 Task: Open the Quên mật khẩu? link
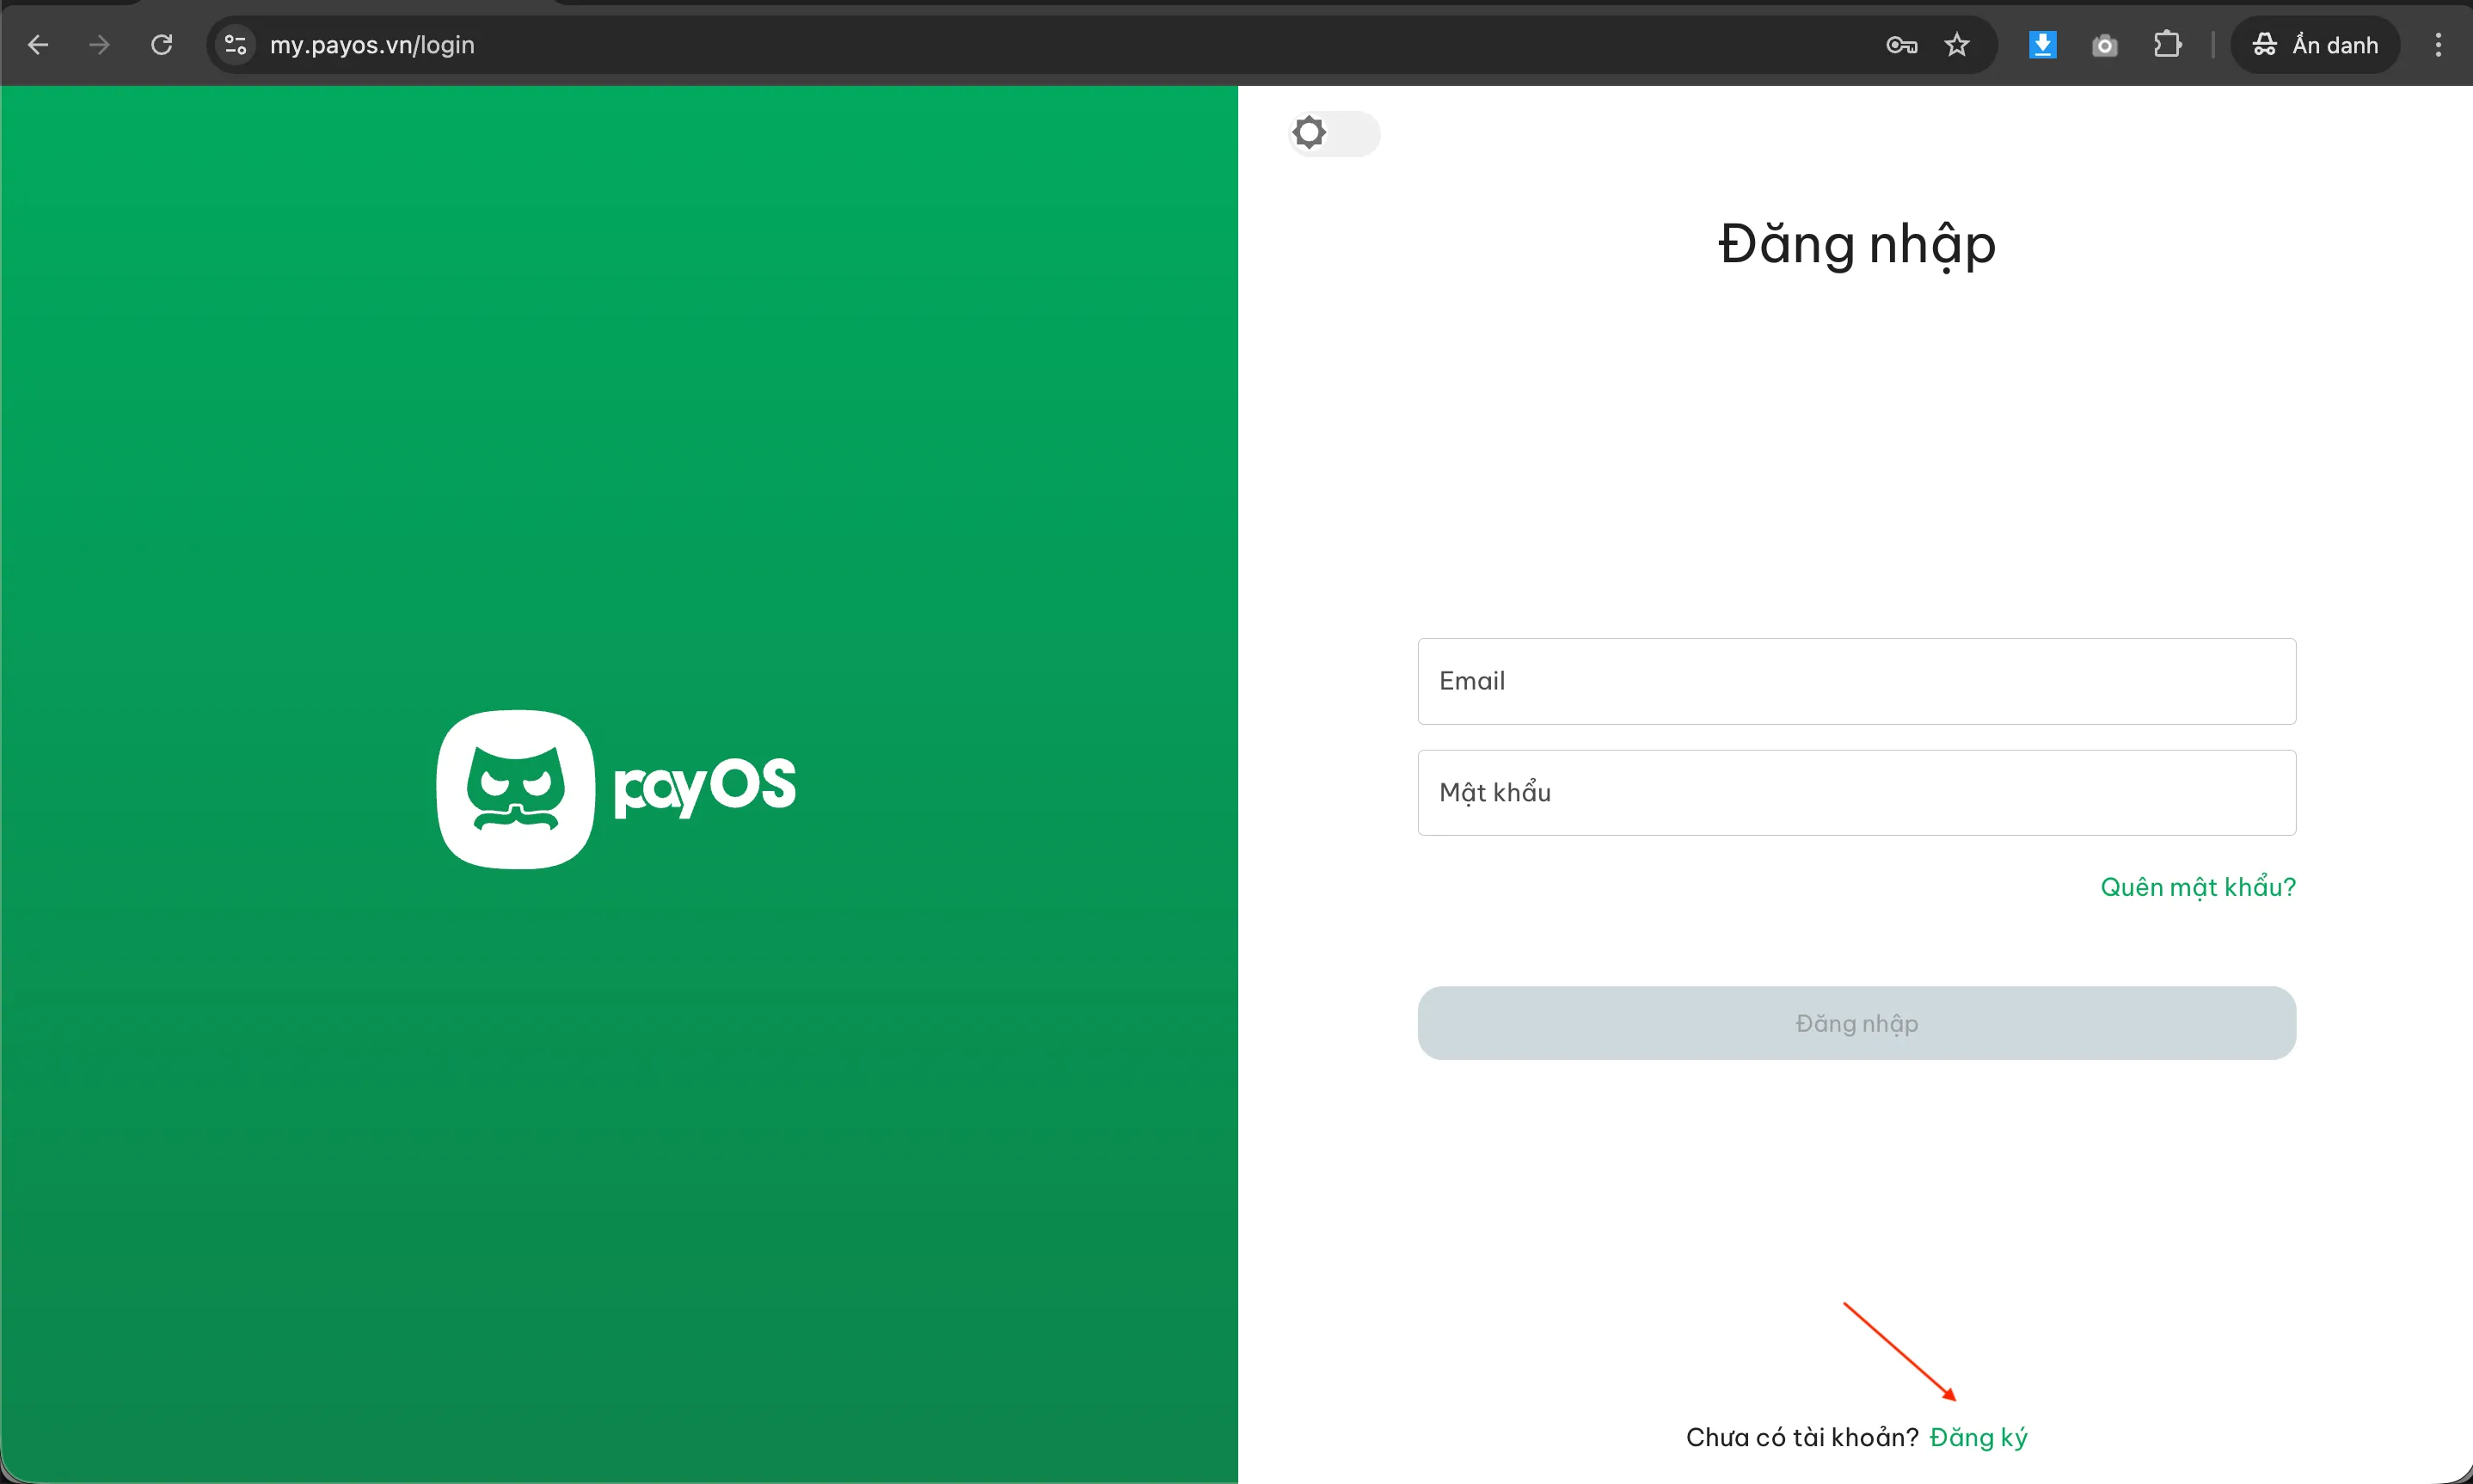point(2196,886)
